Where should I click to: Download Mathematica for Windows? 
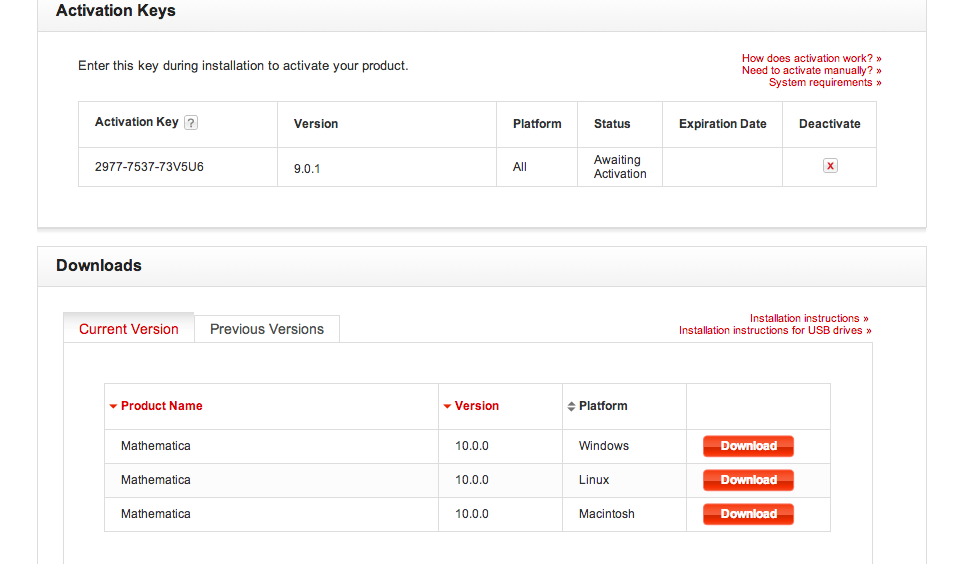click(x=748, y=446)
